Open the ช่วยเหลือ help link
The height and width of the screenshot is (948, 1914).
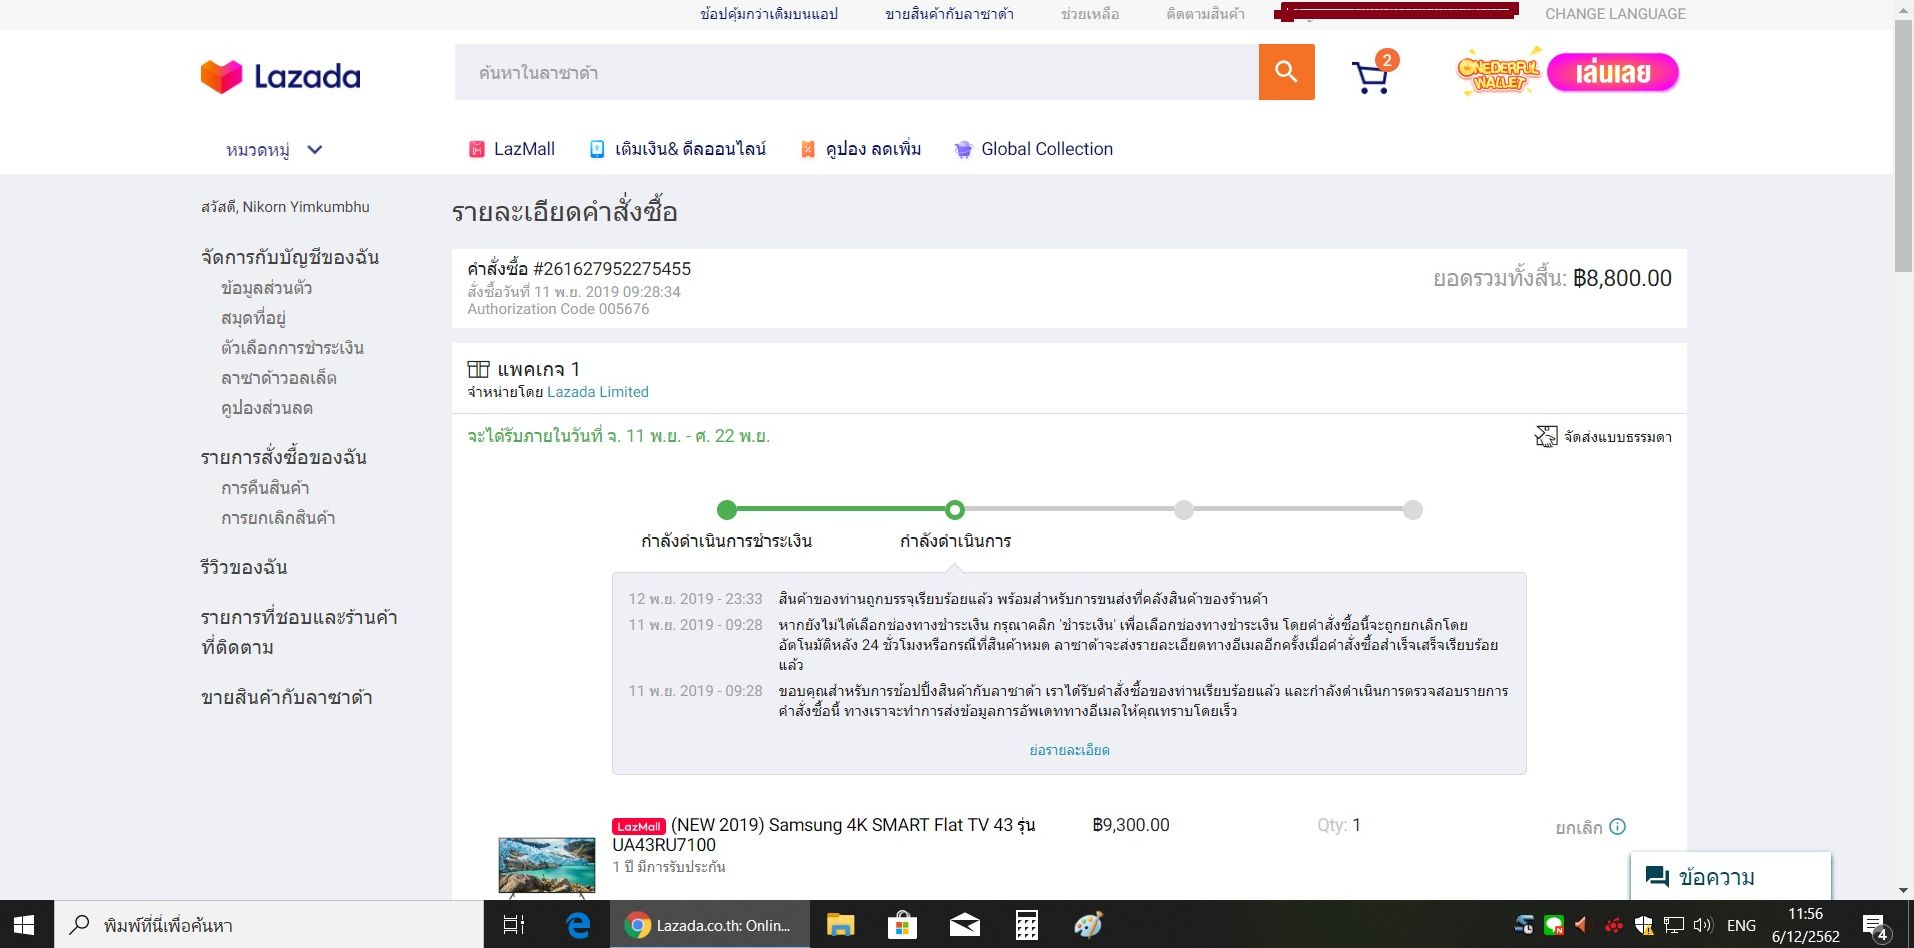pos(1090,14)
